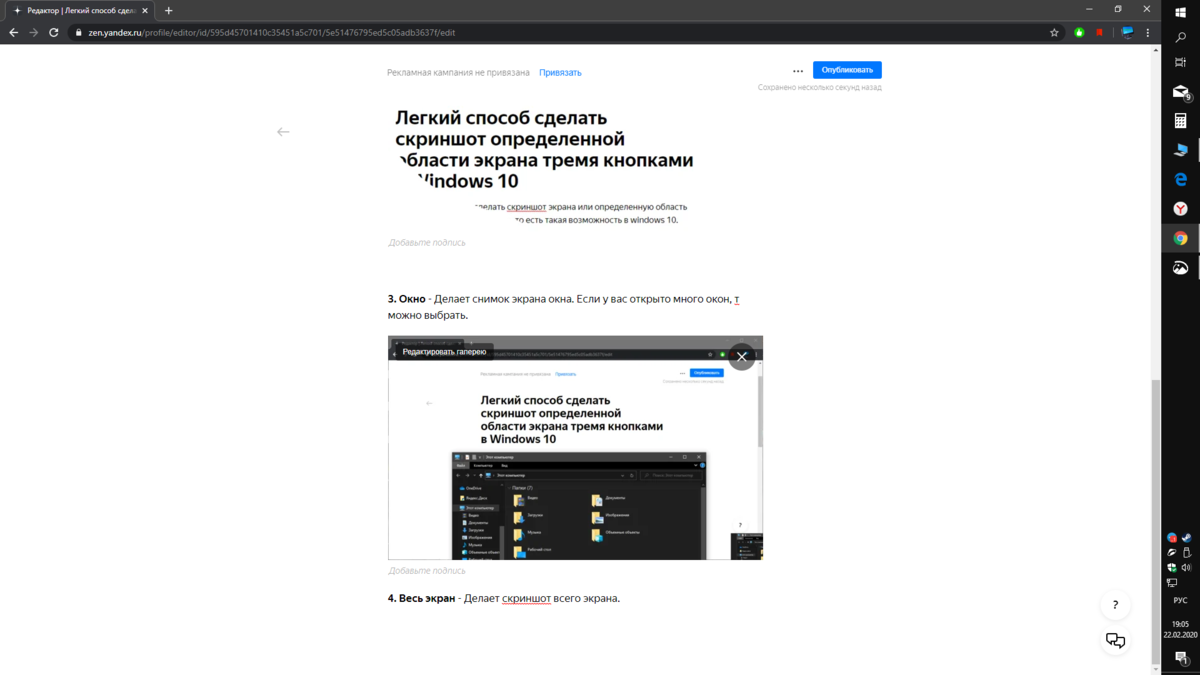Open the three-dots article options menu
Viewport: 1200px width, 675px height.
(x=798, y=71)
